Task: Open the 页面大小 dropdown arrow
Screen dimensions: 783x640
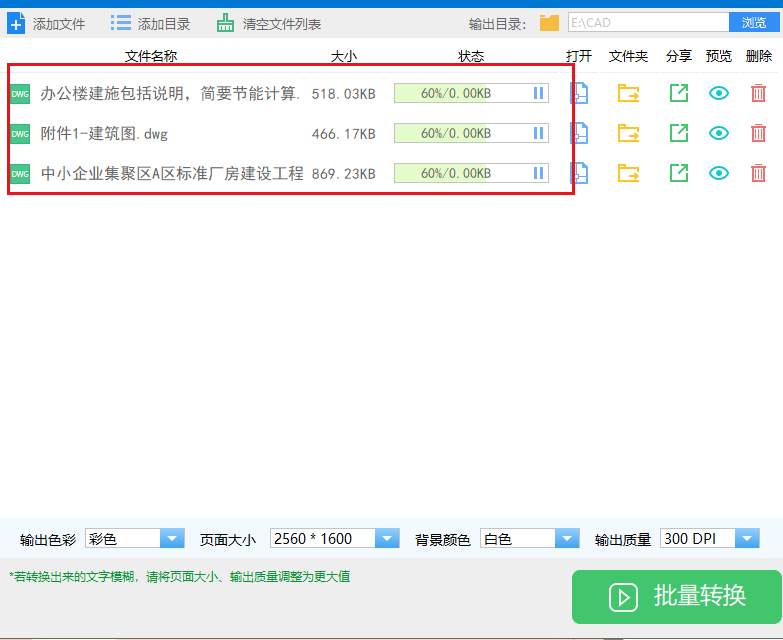Action: (387, 539)
